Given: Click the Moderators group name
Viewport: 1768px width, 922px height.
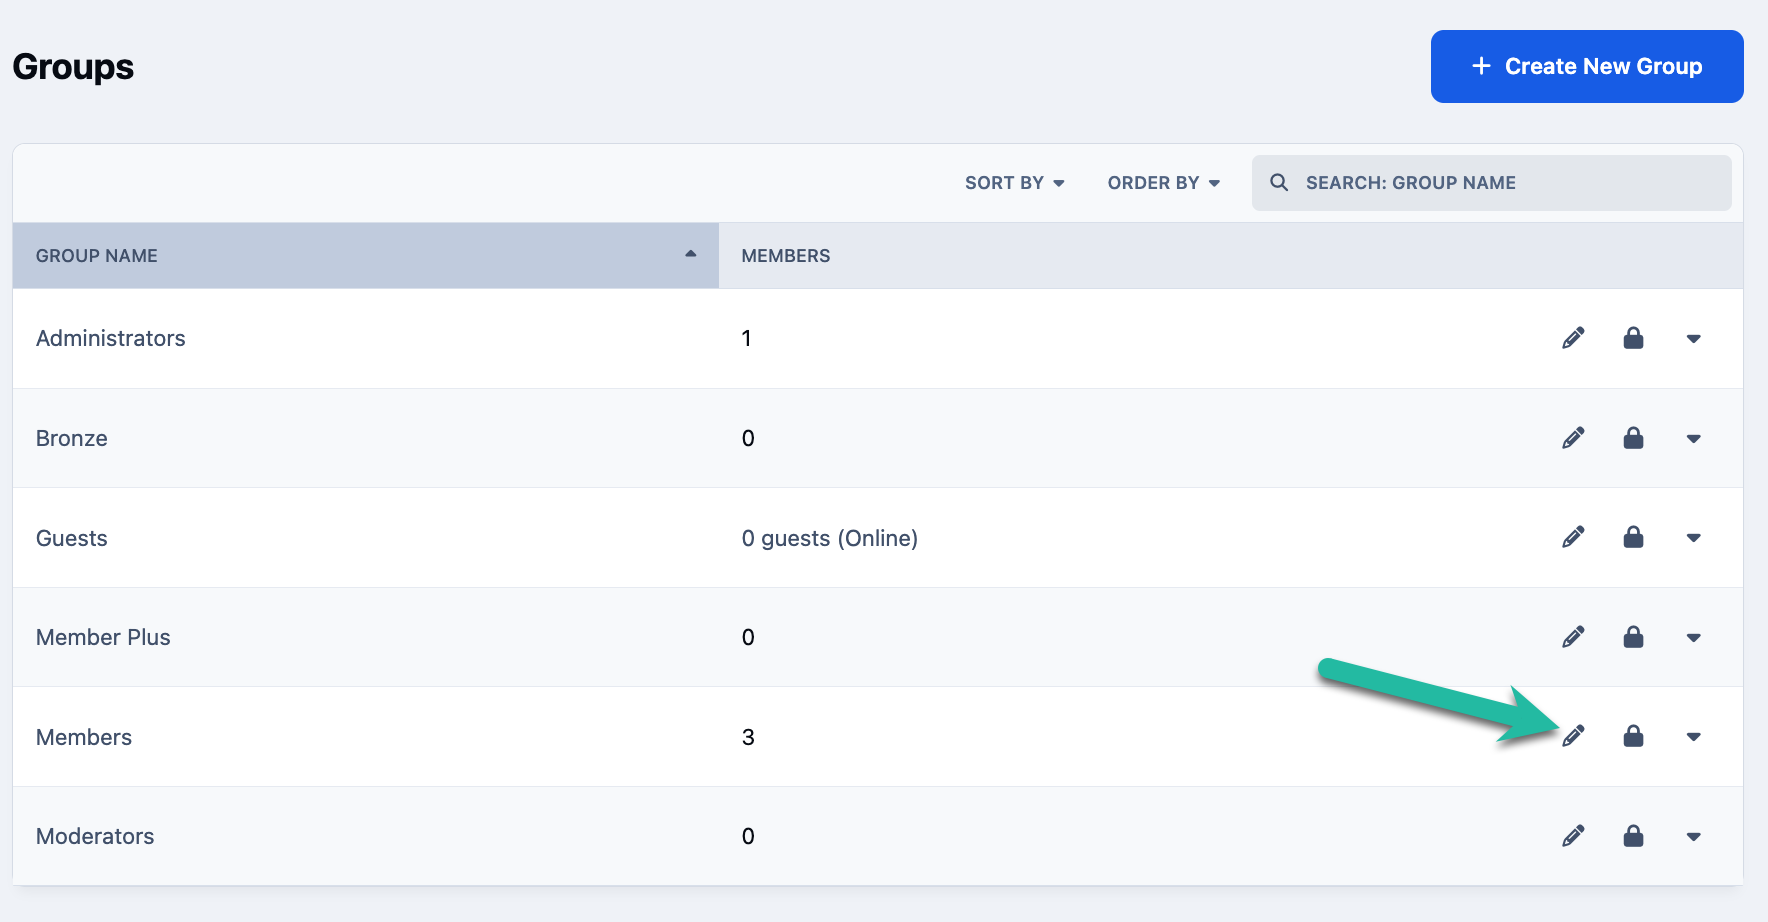Looking at the screenshot, I should 95,836.
